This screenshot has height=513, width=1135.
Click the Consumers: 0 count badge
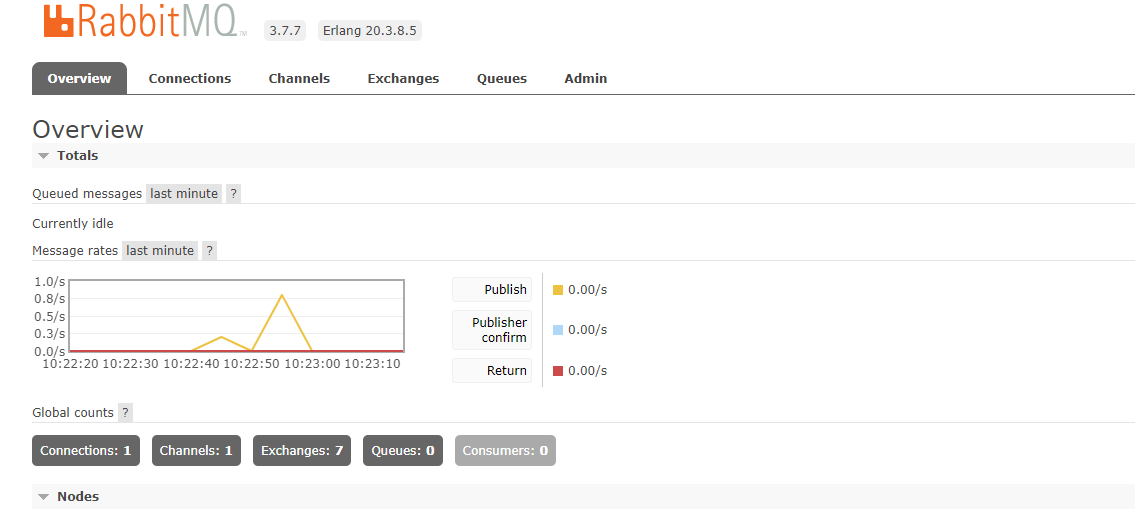point(505,450)
